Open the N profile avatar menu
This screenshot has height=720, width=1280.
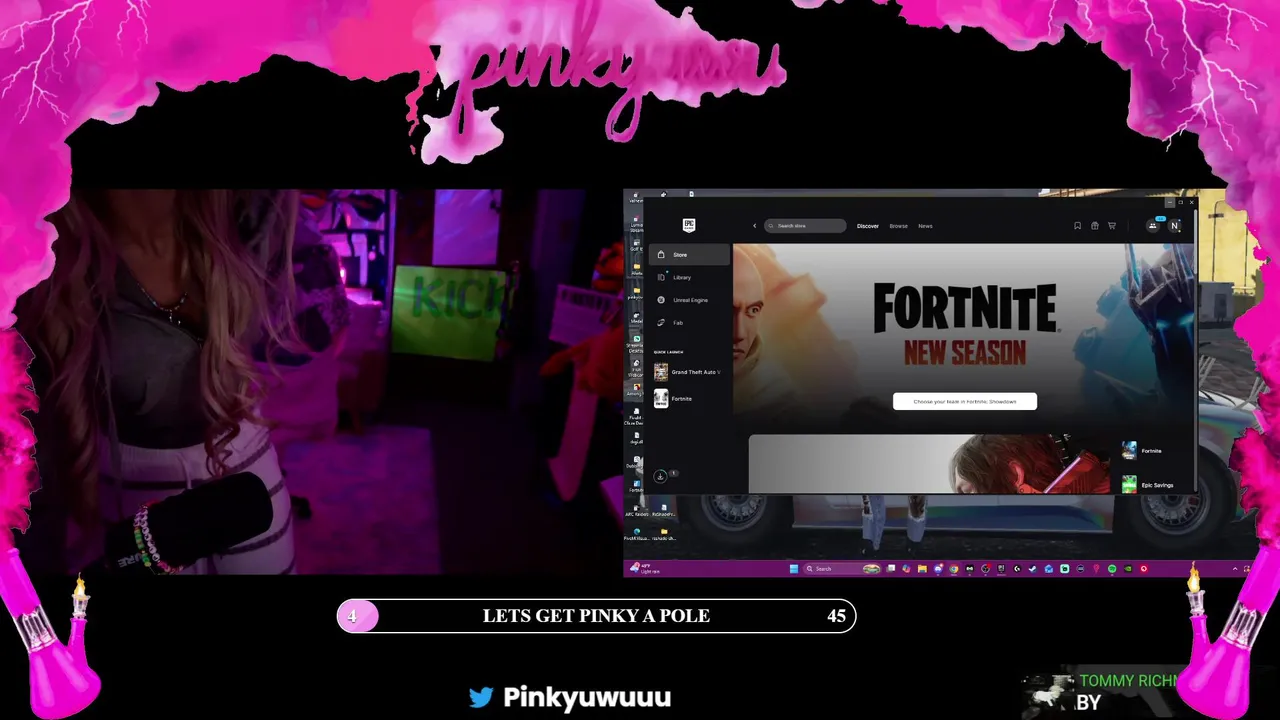(1175, 226)
